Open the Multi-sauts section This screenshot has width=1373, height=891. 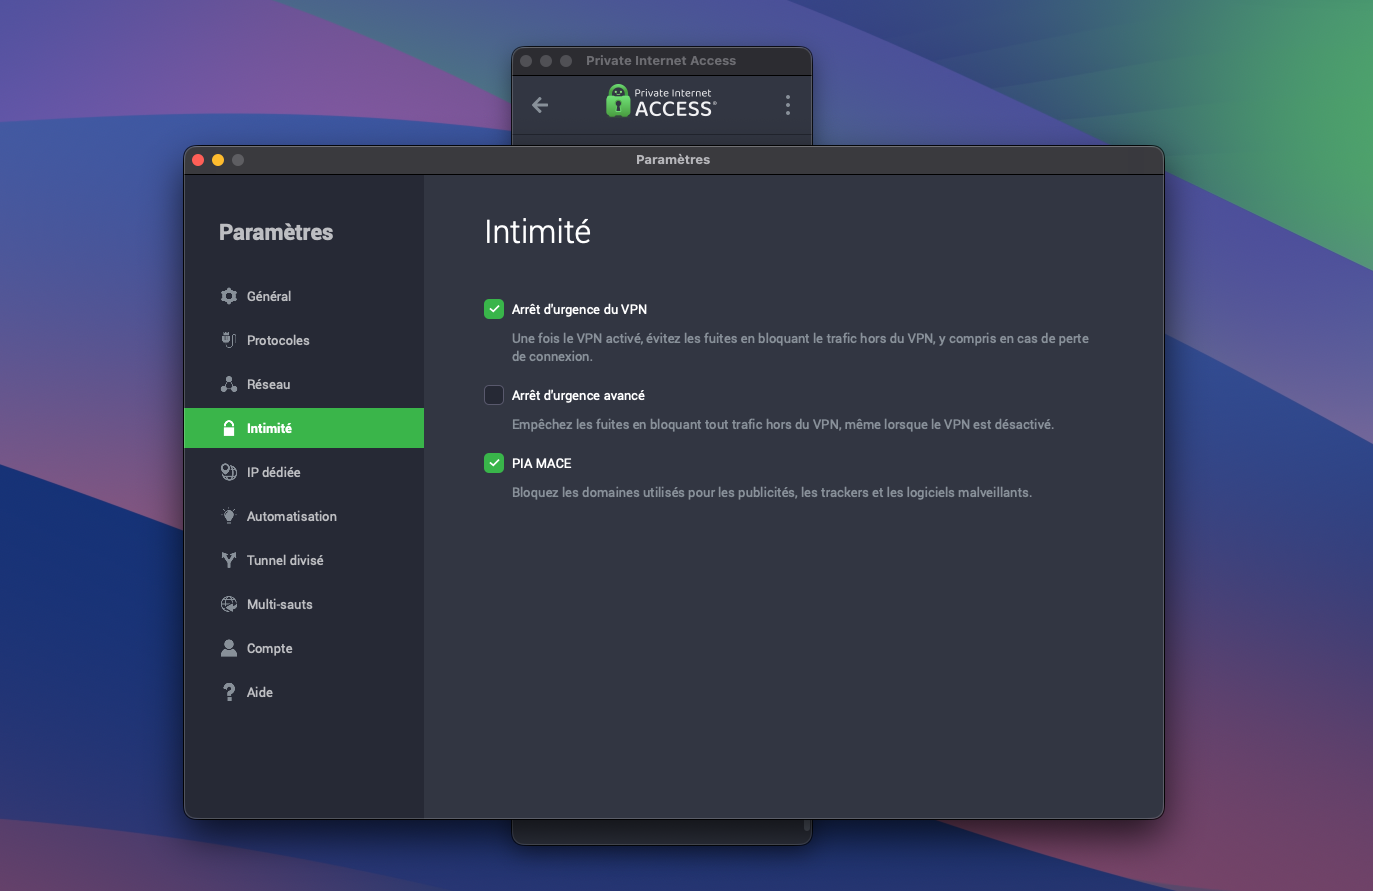pyautogui.click(x=304, y=604)
